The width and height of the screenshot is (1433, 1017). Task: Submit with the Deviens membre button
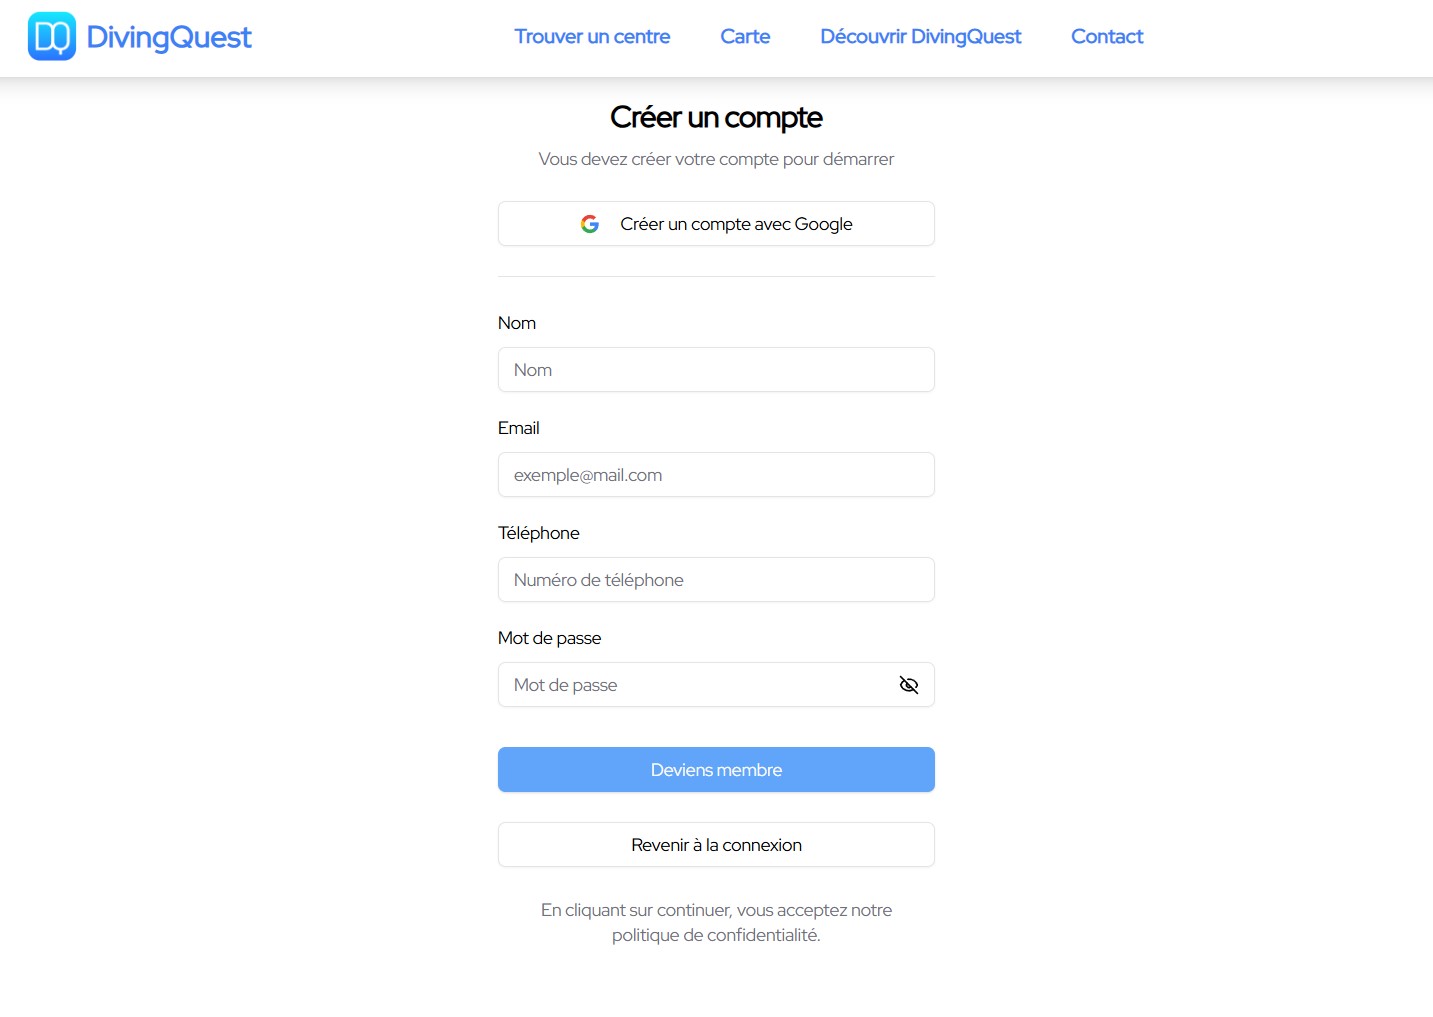[716, 770]
